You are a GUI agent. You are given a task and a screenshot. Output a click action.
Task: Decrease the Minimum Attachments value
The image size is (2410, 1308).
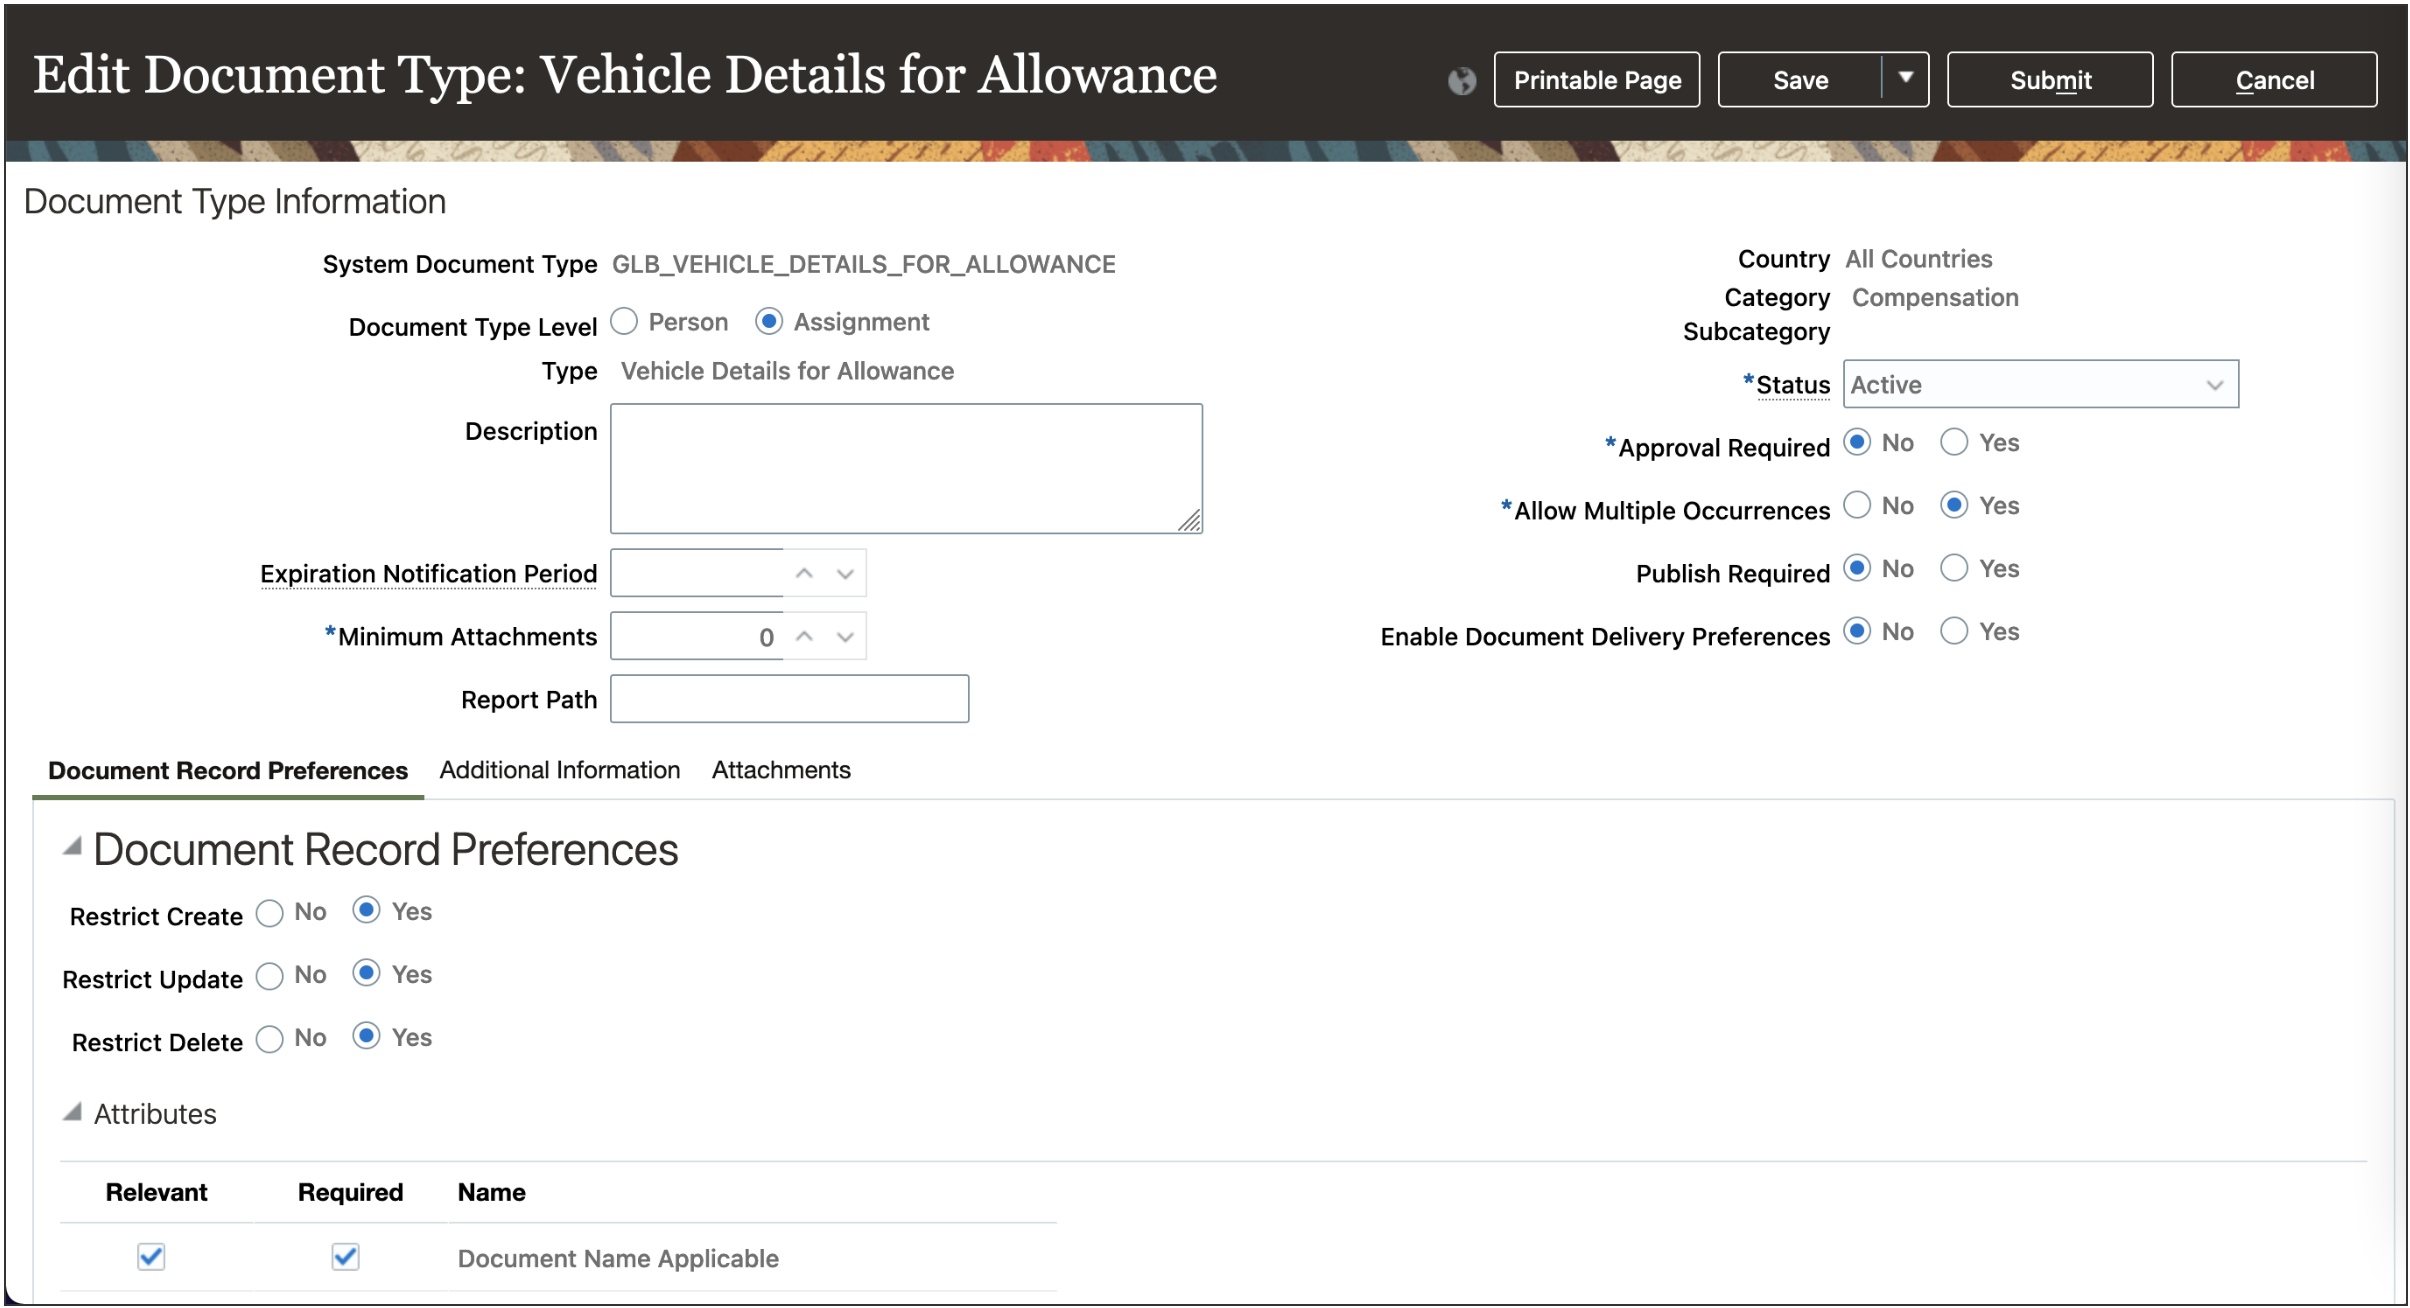[x=845, y=636]
